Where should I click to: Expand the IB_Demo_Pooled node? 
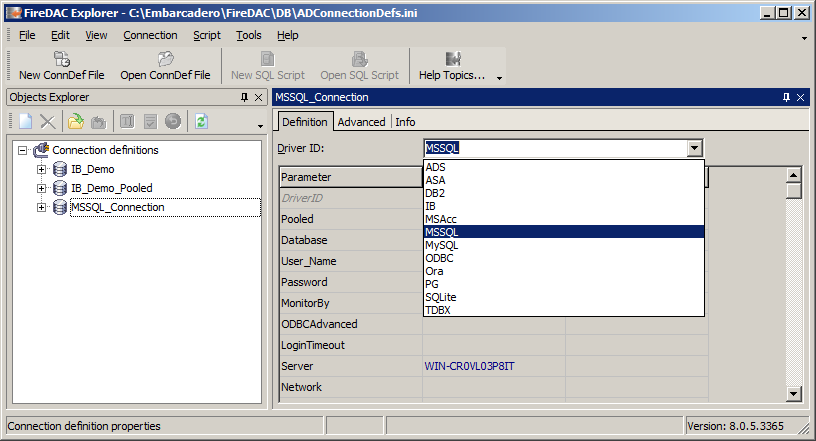(x=41, y=188)
